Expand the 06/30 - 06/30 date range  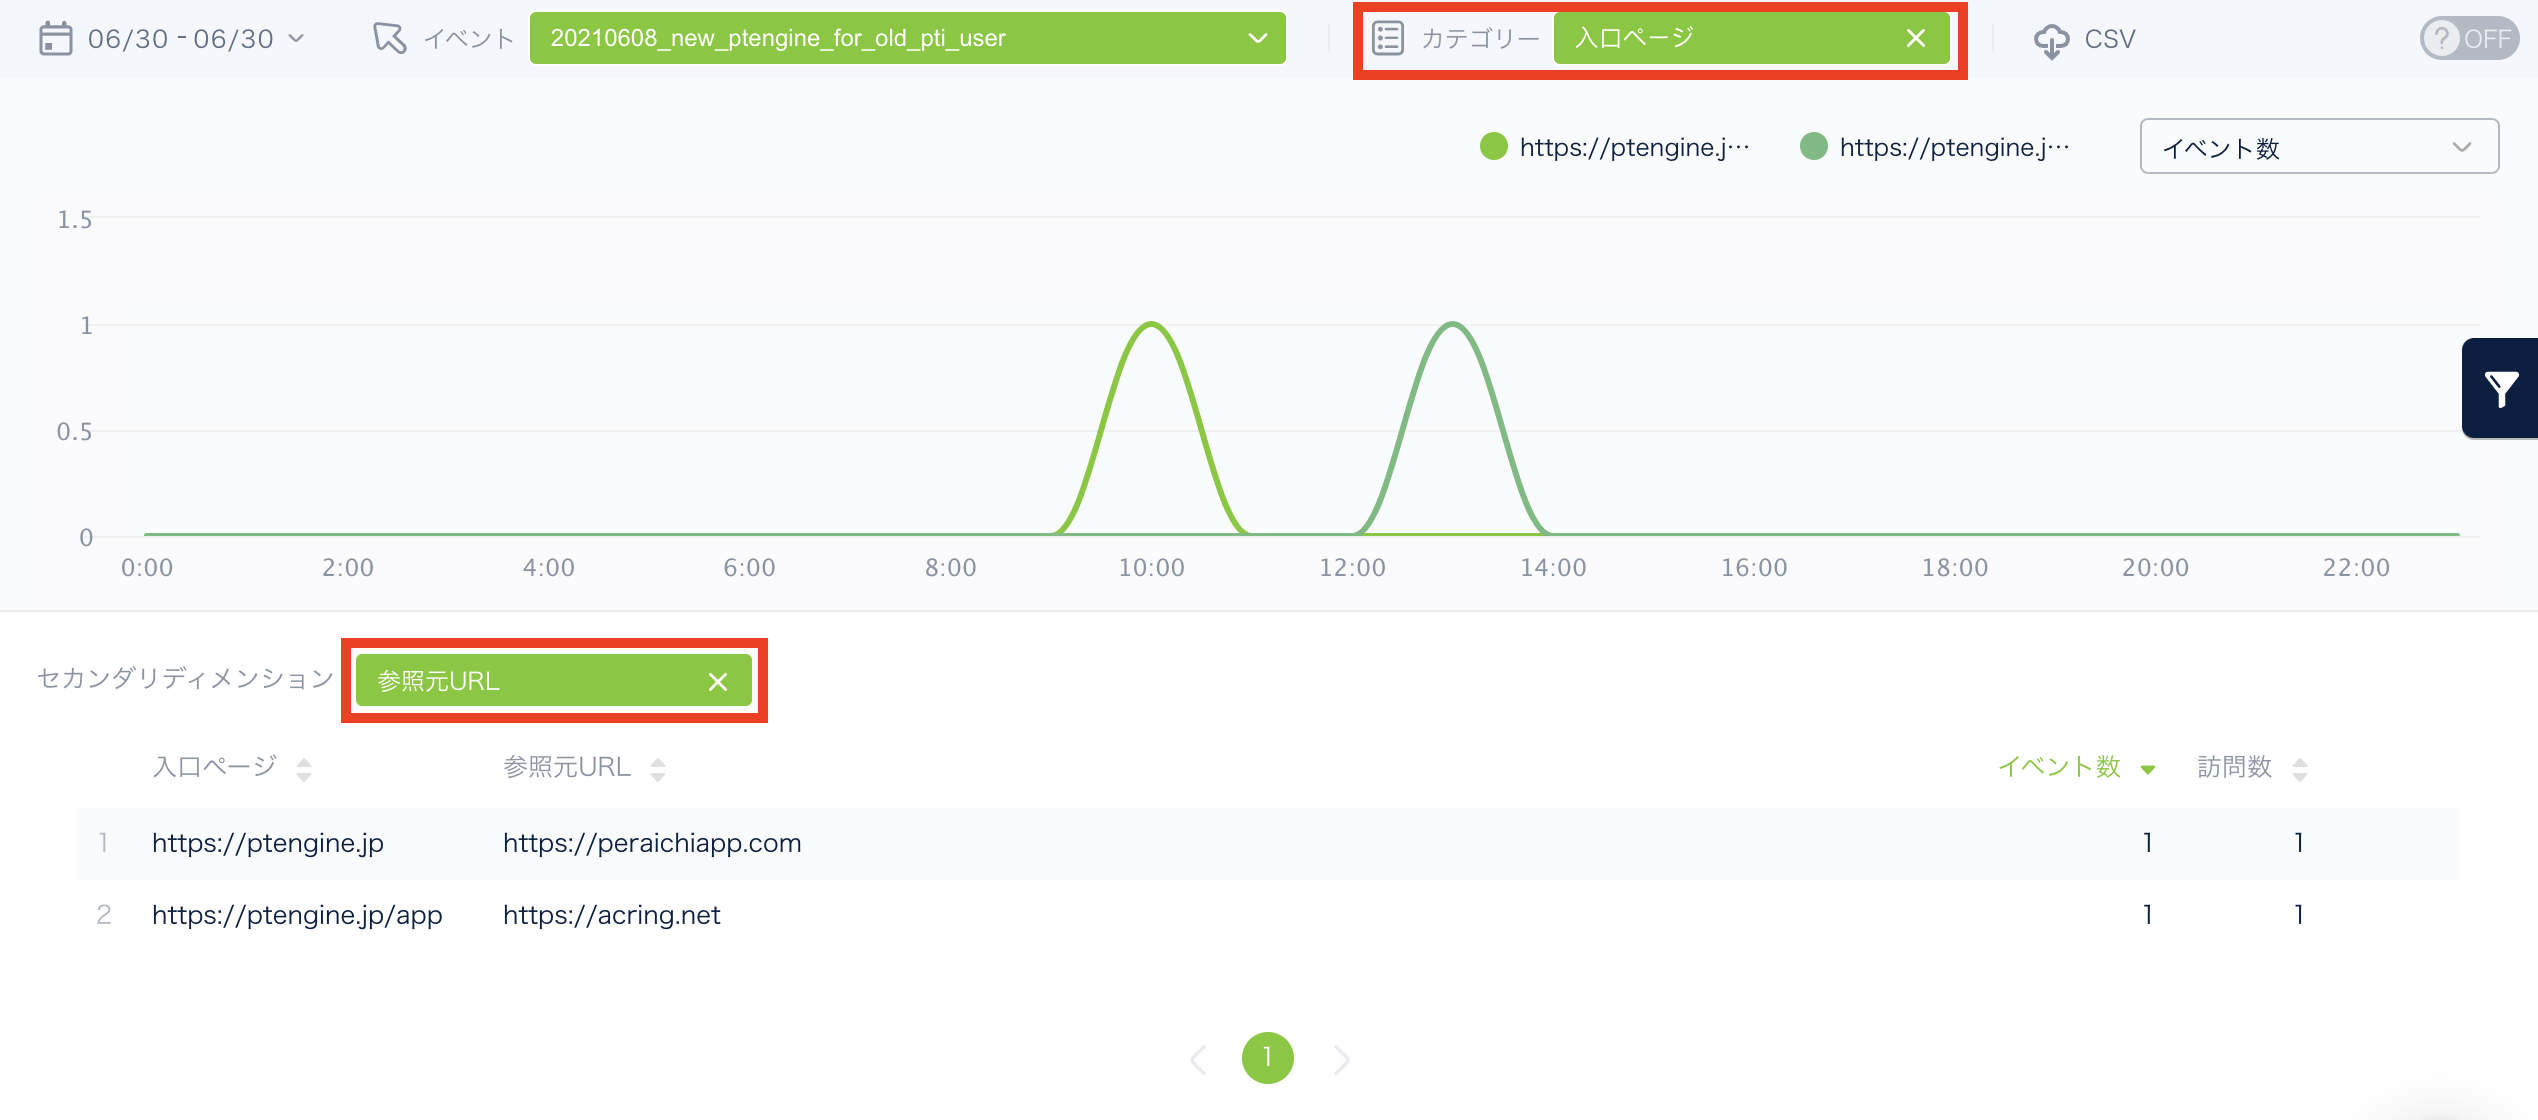tap(195, 39)
